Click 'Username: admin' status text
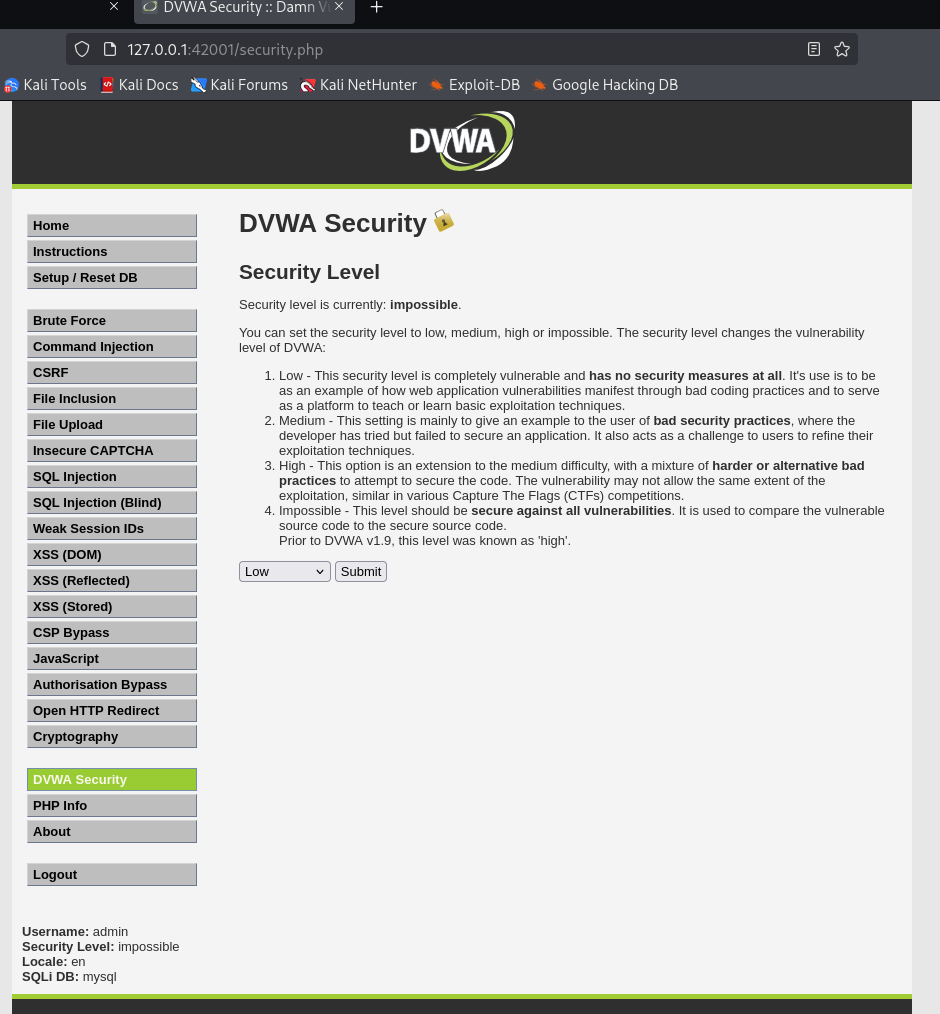Viewport: 940px width, 1014px height. coord(75,932)
